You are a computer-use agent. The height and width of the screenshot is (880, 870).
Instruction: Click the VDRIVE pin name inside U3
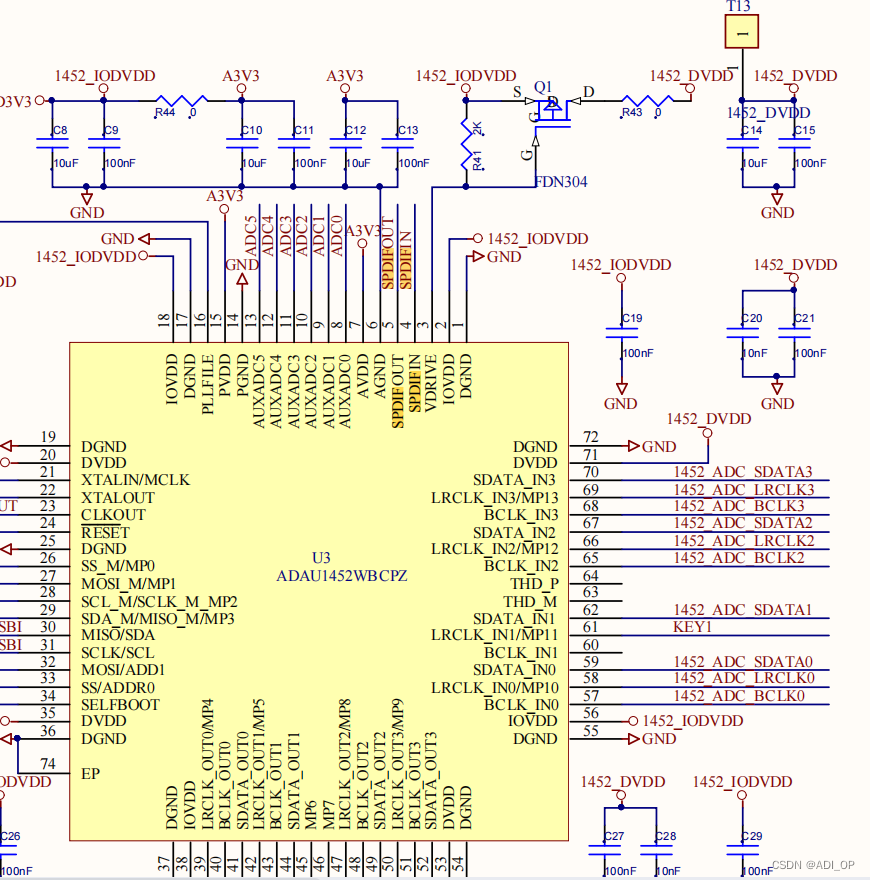tap(431, 383)
